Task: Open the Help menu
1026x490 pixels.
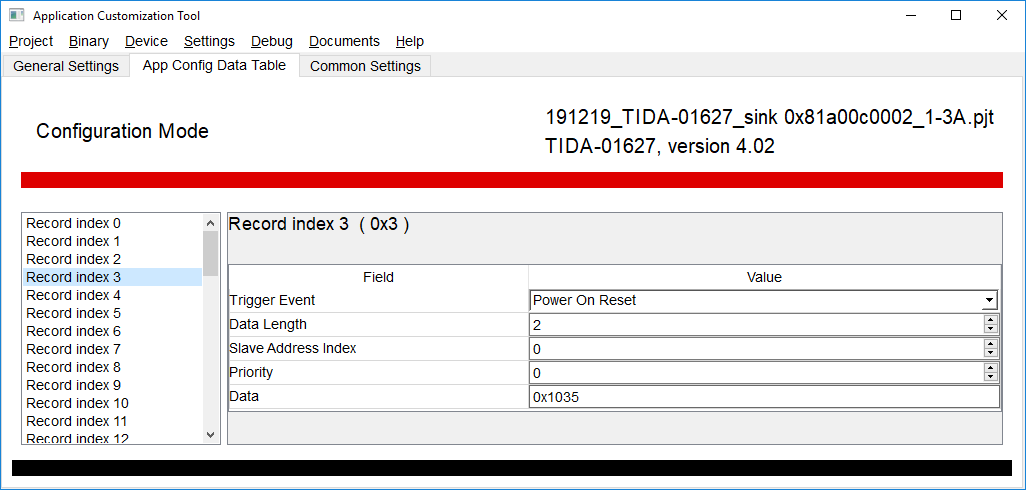Action: click(x=410, y=41)
